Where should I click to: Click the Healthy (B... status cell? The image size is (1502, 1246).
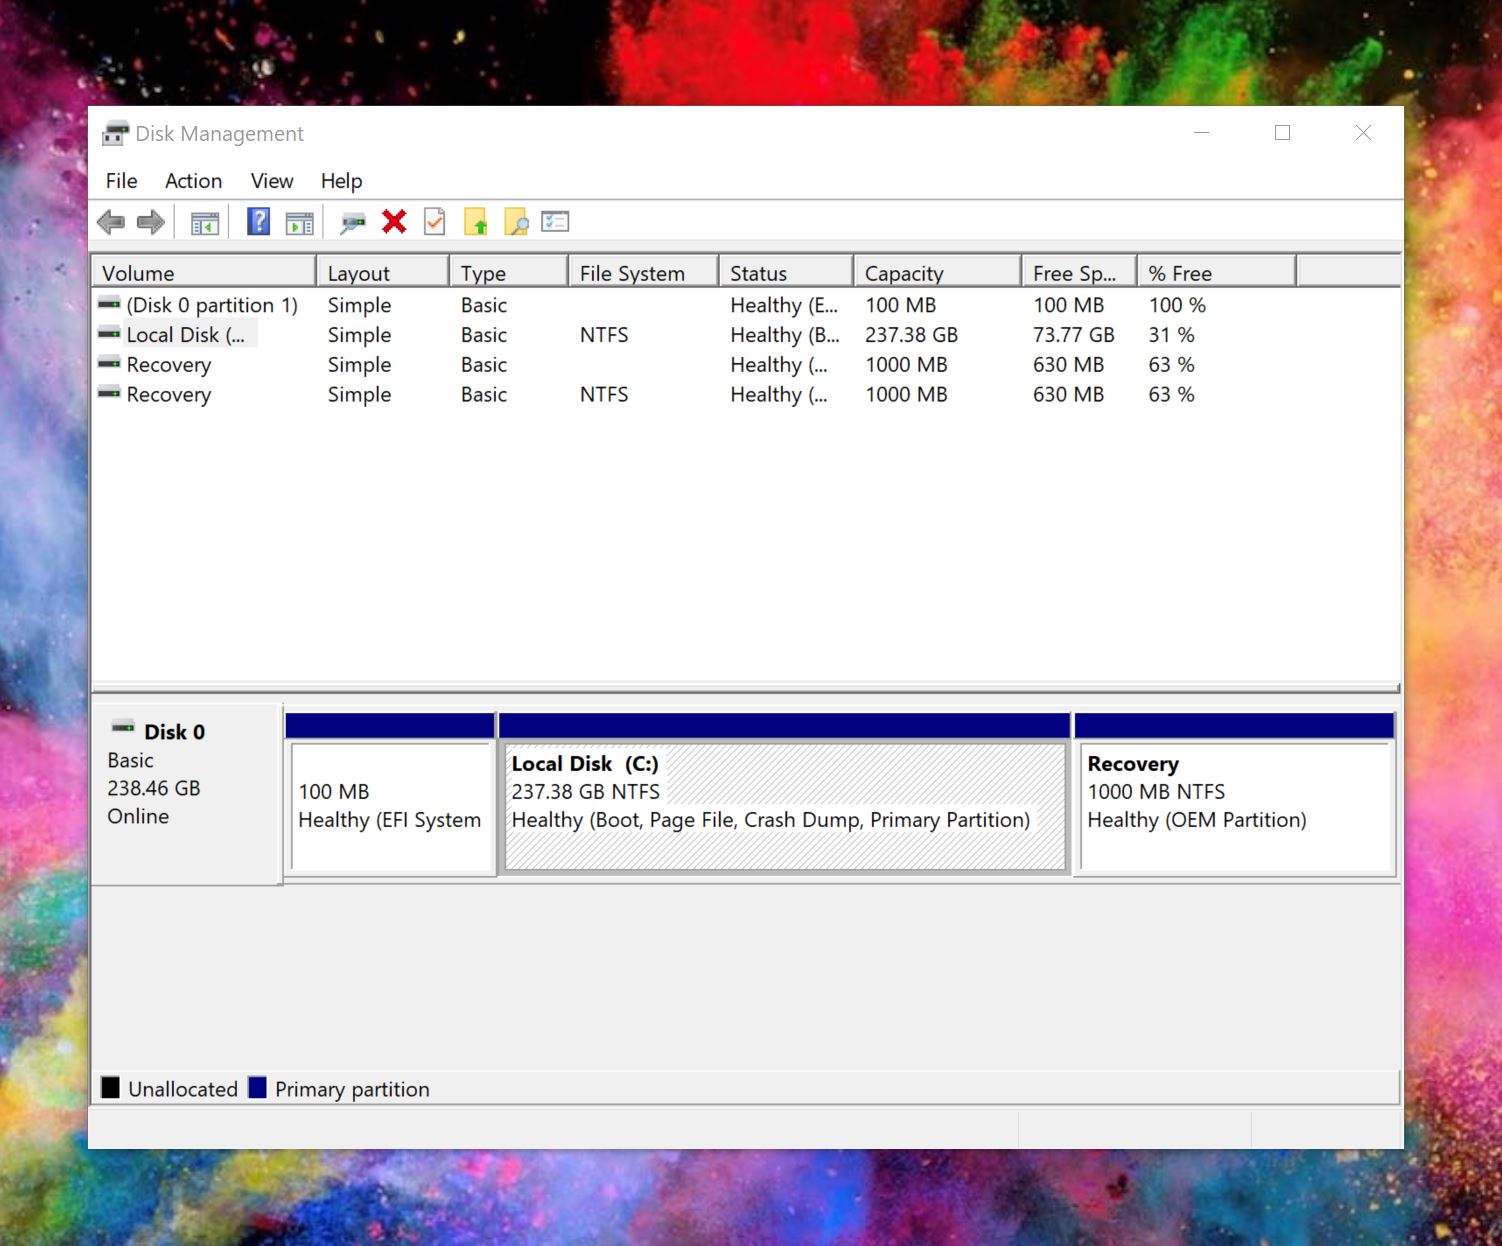coord(784,335)
